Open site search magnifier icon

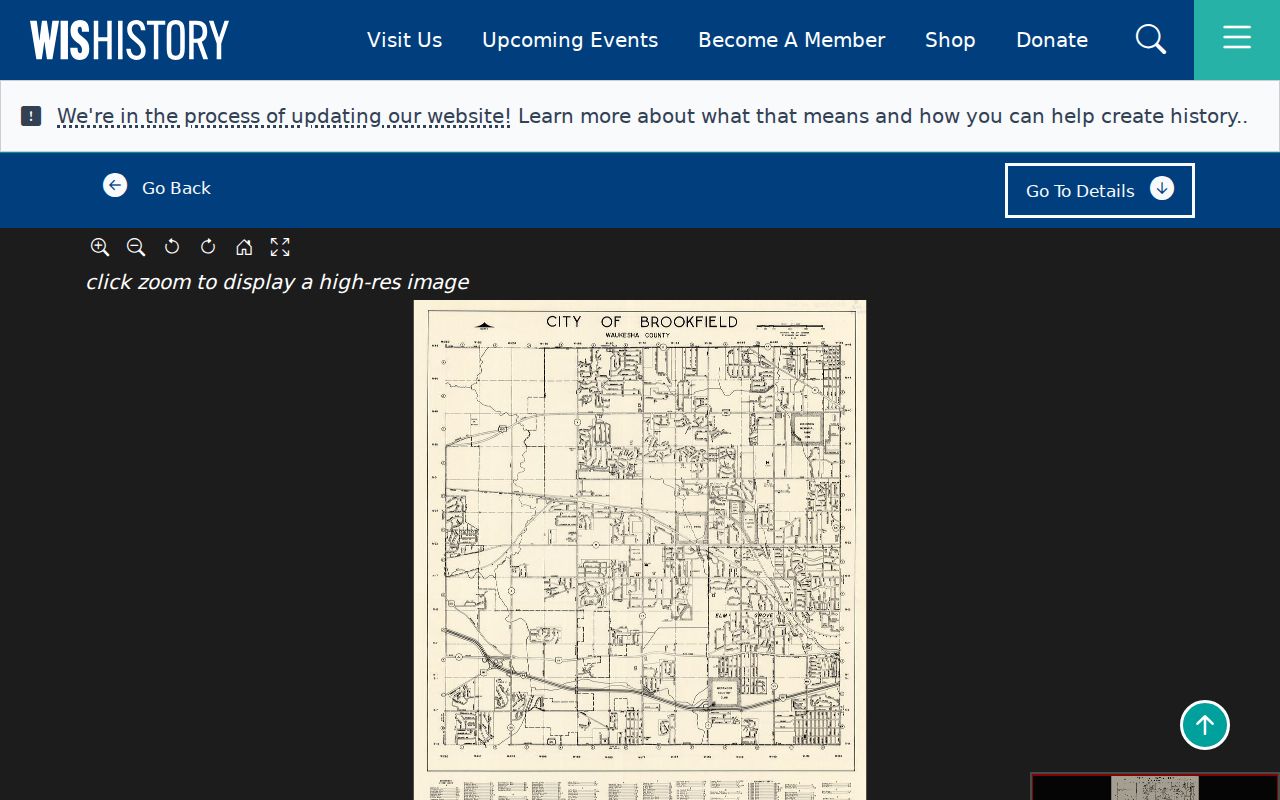tap(1151, 40)
